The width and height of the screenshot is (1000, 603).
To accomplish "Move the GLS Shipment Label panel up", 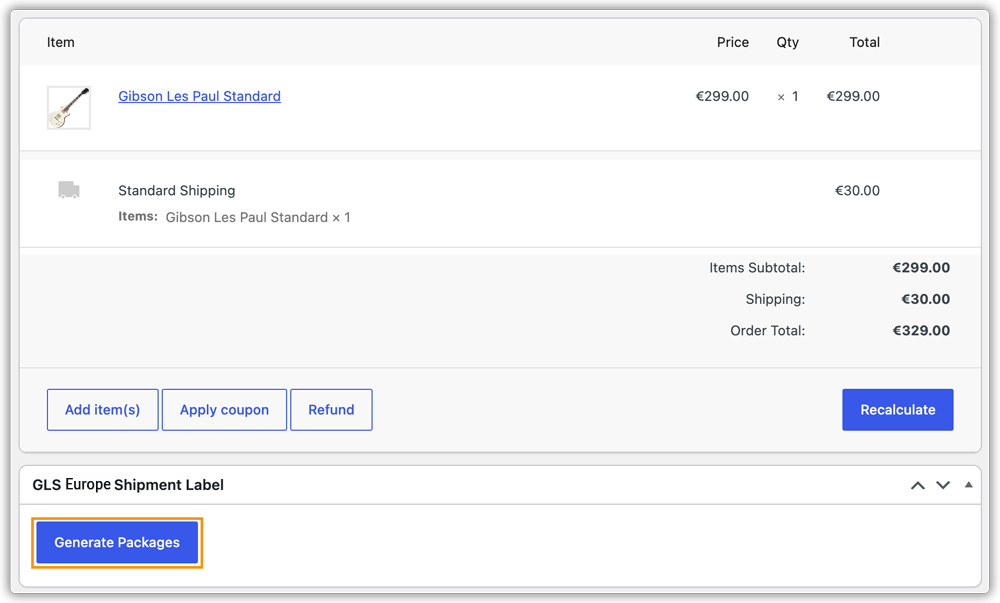I will pyautogui.click(x=918, y=485).
